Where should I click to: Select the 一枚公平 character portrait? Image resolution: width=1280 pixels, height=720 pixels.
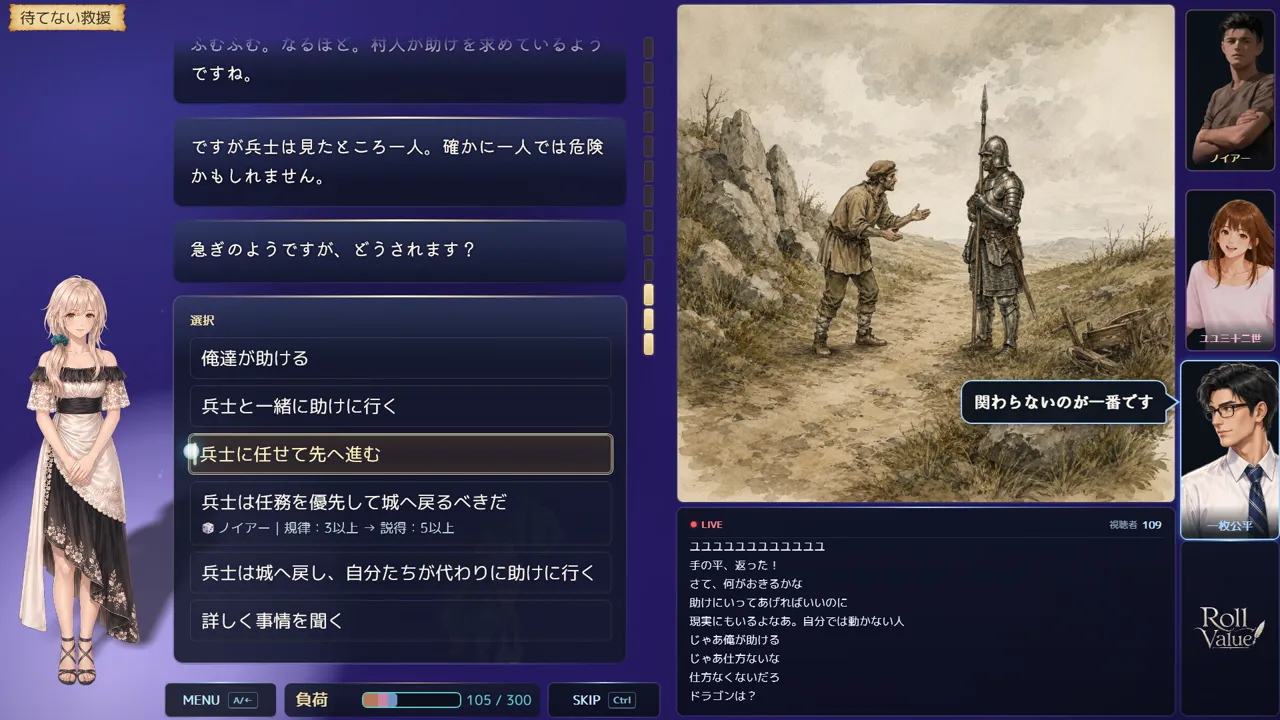[1230, 450]
